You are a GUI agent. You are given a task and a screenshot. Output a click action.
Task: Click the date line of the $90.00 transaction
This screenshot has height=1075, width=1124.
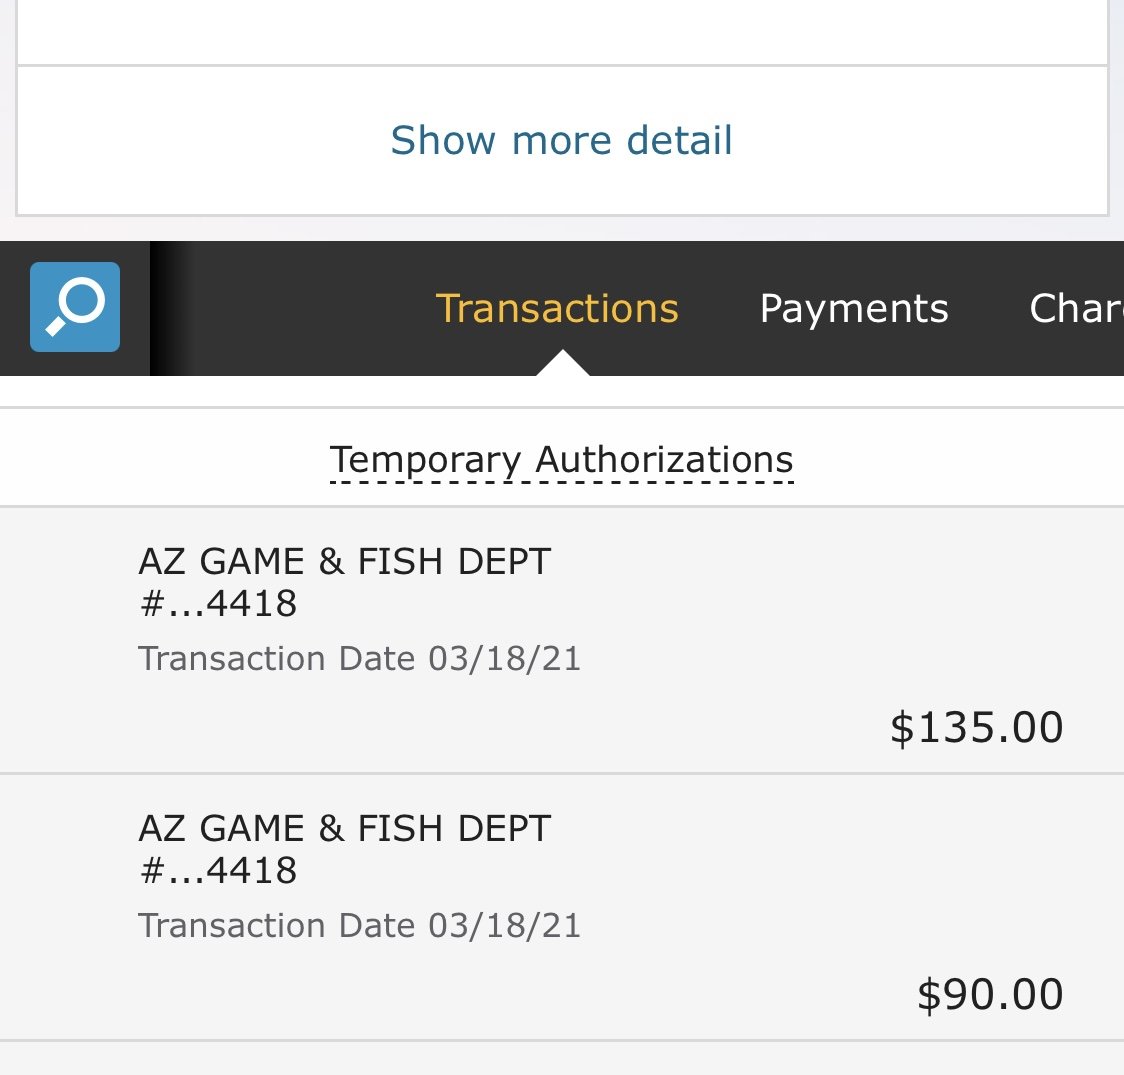click(x=359, y=926)
